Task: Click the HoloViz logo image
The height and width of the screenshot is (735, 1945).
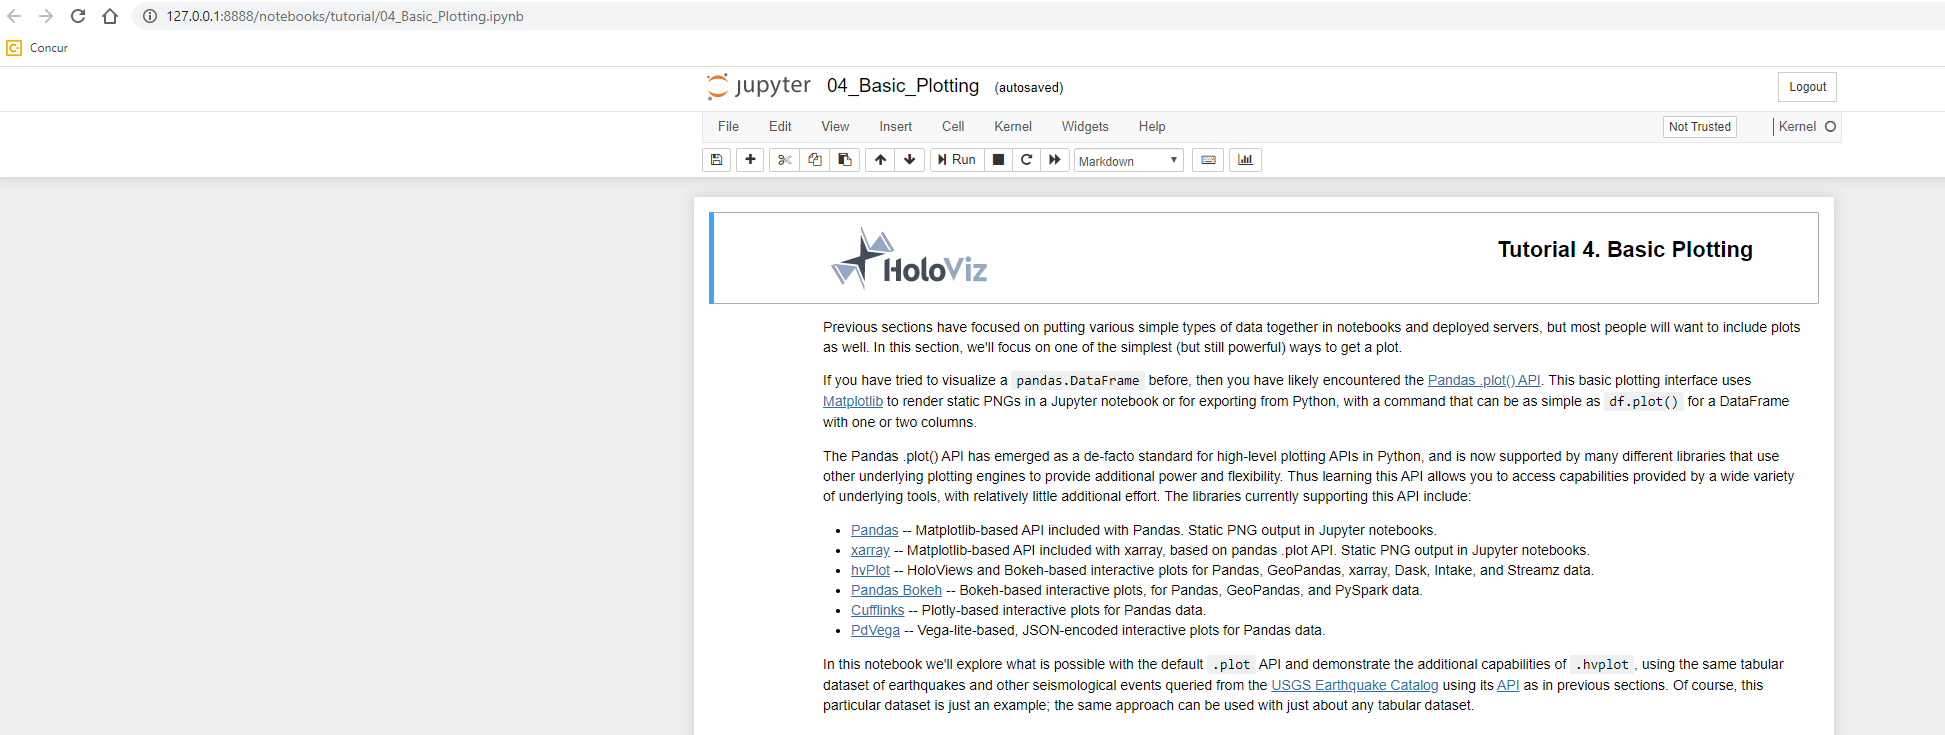Action: click(909, 259)
